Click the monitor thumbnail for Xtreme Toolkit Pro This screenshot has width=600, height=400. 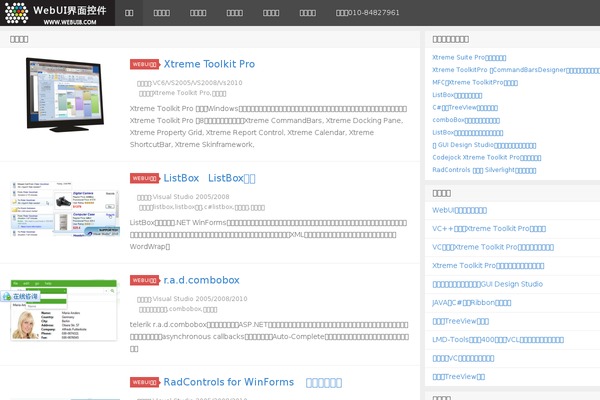[x=65, y=95]
